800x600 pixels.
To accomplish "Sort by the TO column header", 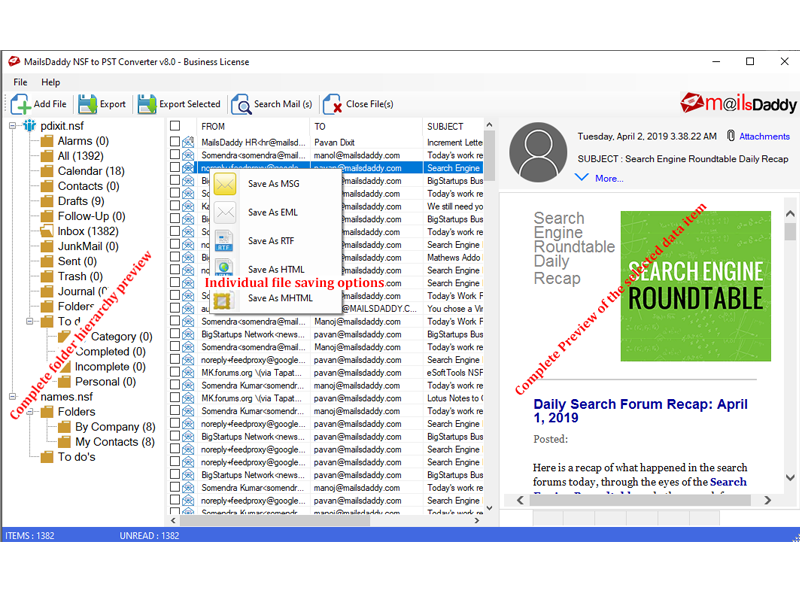I will (366, 126).
